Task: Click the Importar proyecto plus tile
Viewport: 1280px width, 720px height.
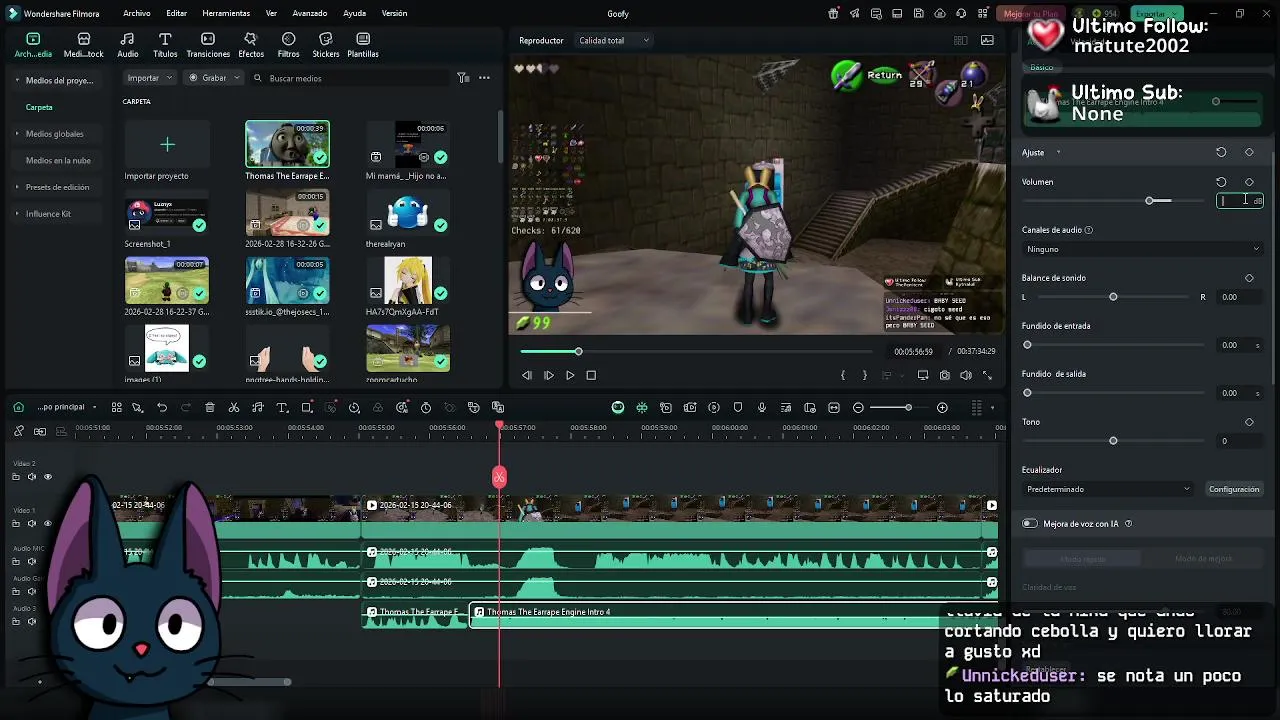Action: pyautogui.click(x=167, y=145)
